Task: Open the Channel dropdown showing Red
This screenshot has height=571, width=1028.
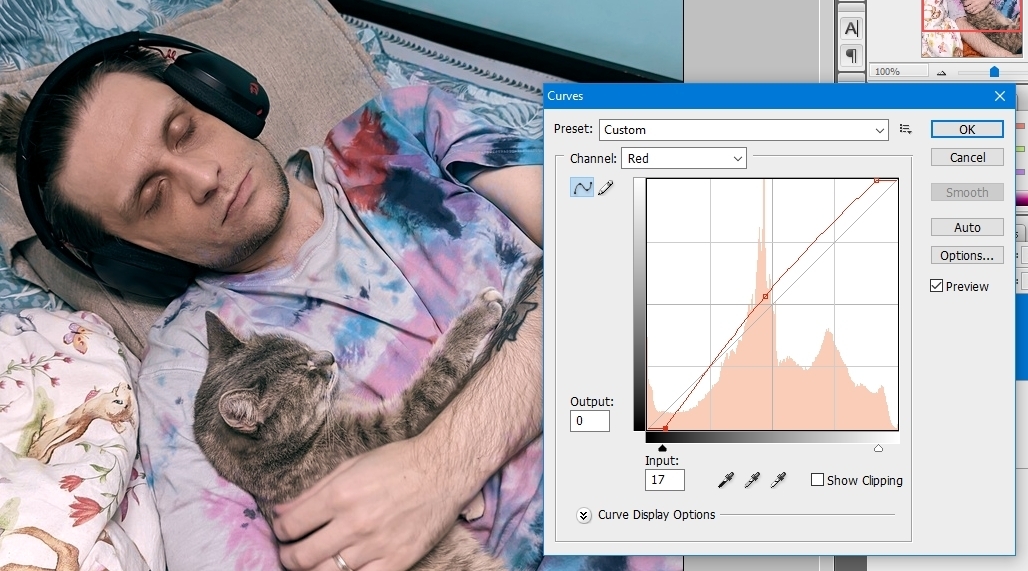Action: (x=684, y=158)
